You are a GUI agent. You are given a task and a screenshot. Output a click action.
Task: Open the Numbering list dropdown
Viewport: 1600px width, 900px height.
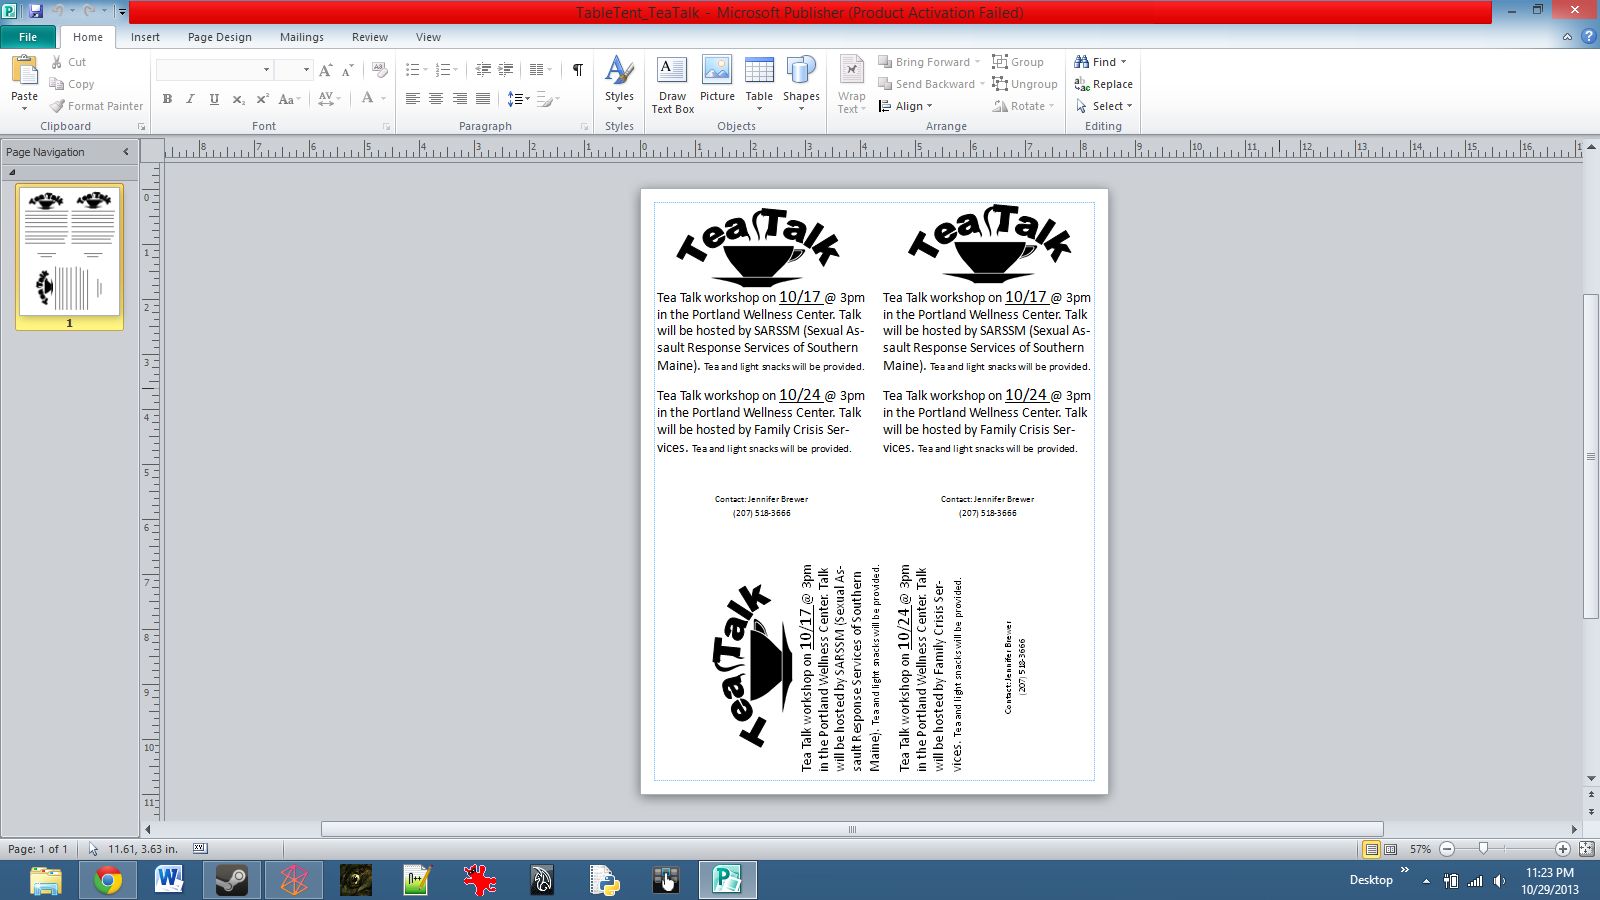(x=446, y=70)
